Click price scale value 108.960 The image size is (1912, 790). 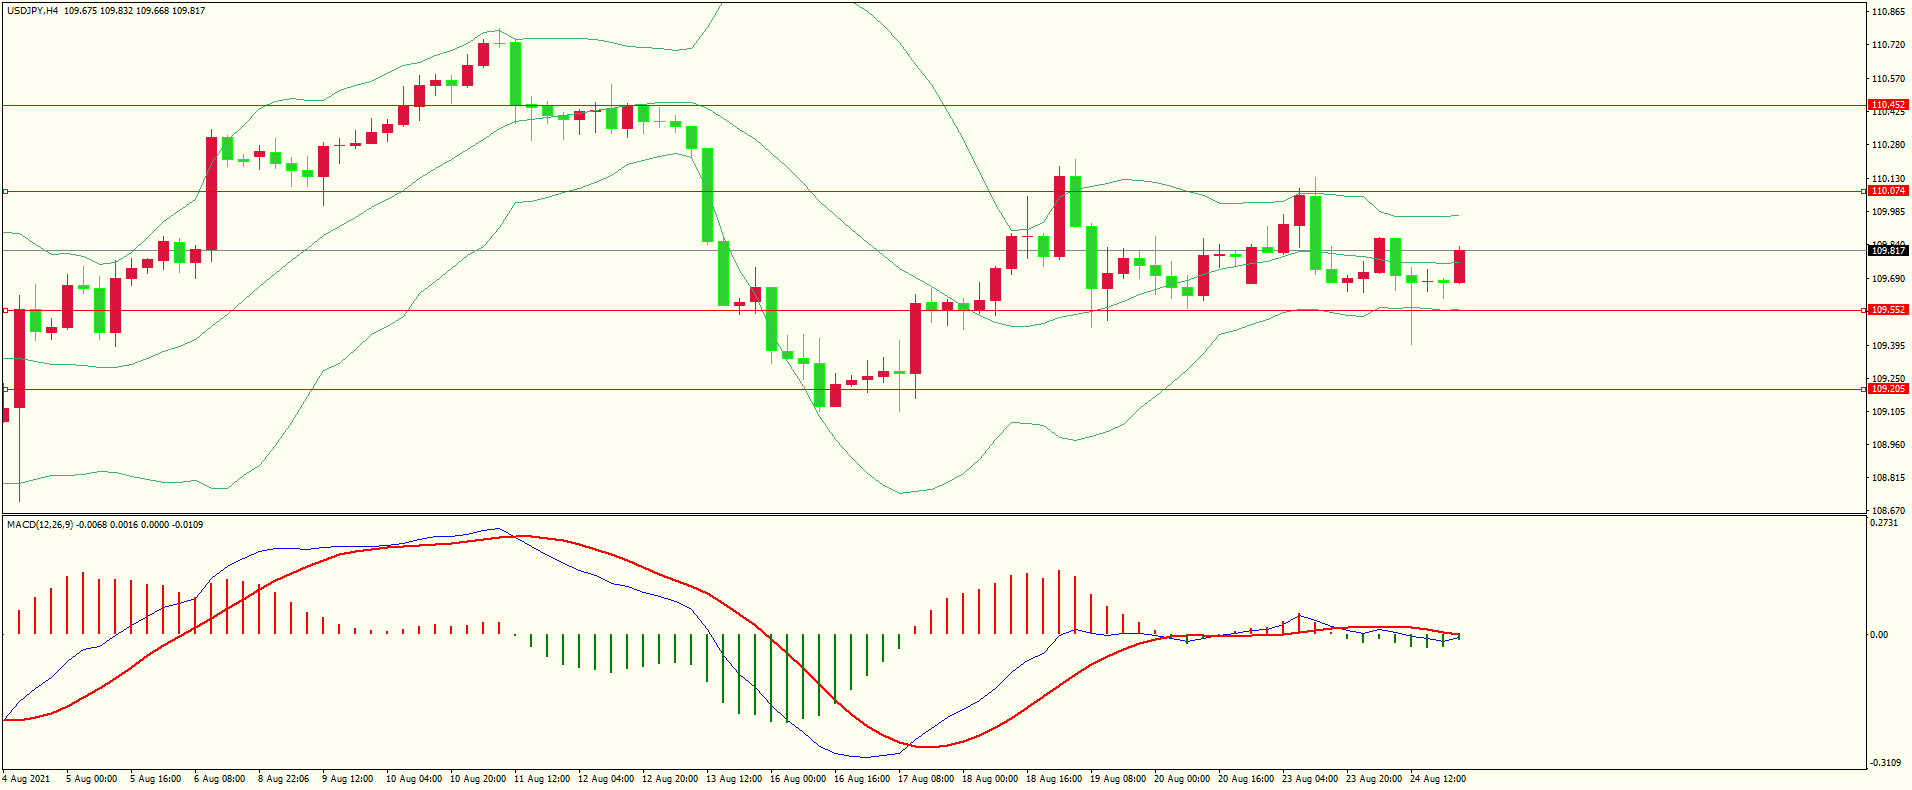click(1888, 445)
